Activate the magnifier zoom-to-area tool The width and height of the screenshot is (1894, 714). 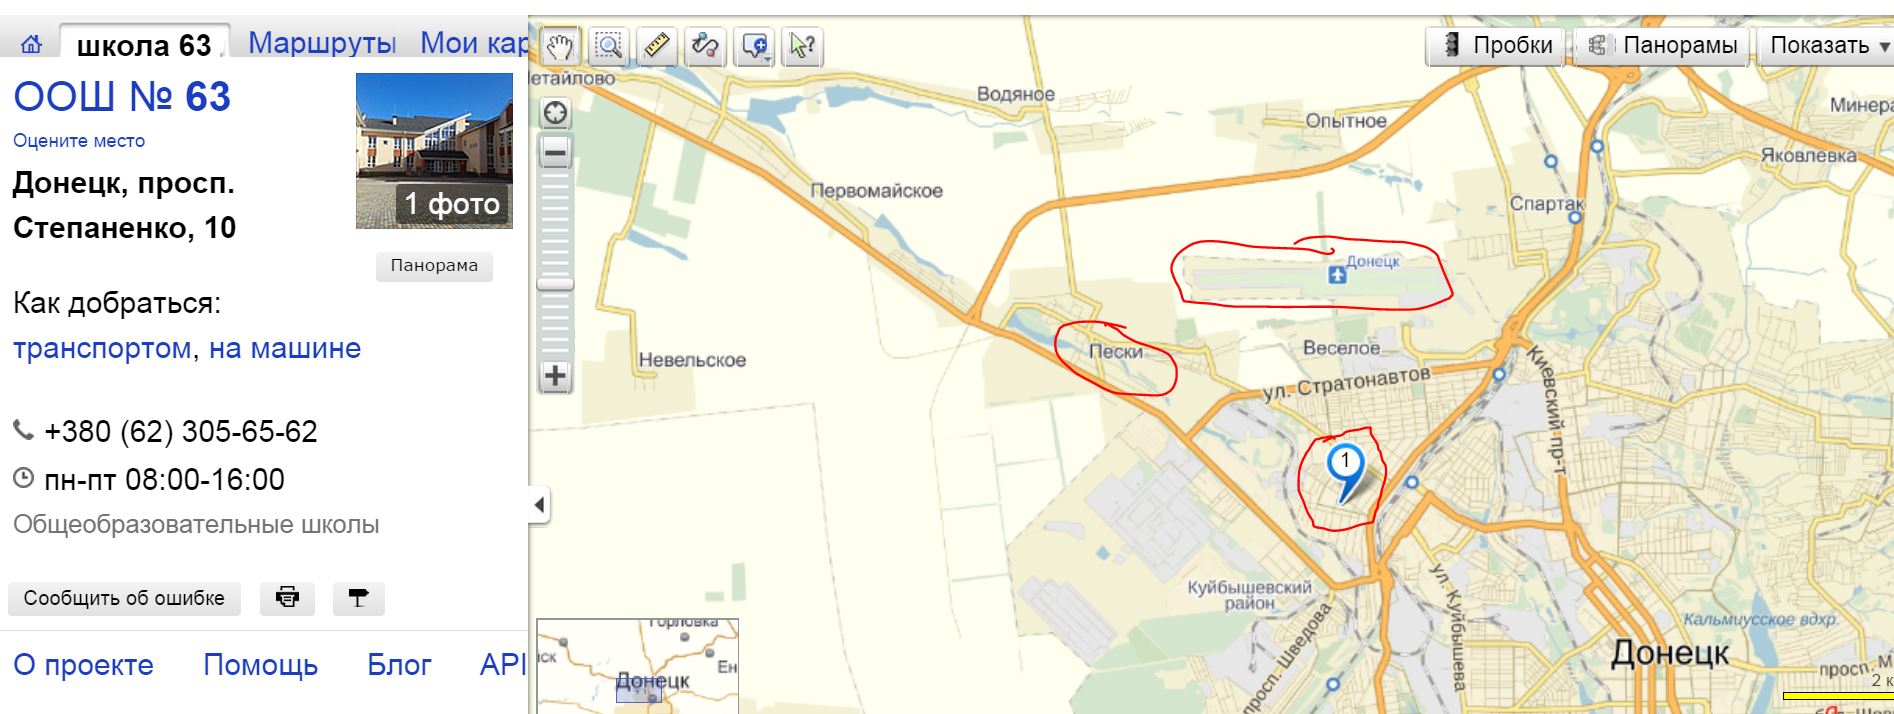click(608, 46)
